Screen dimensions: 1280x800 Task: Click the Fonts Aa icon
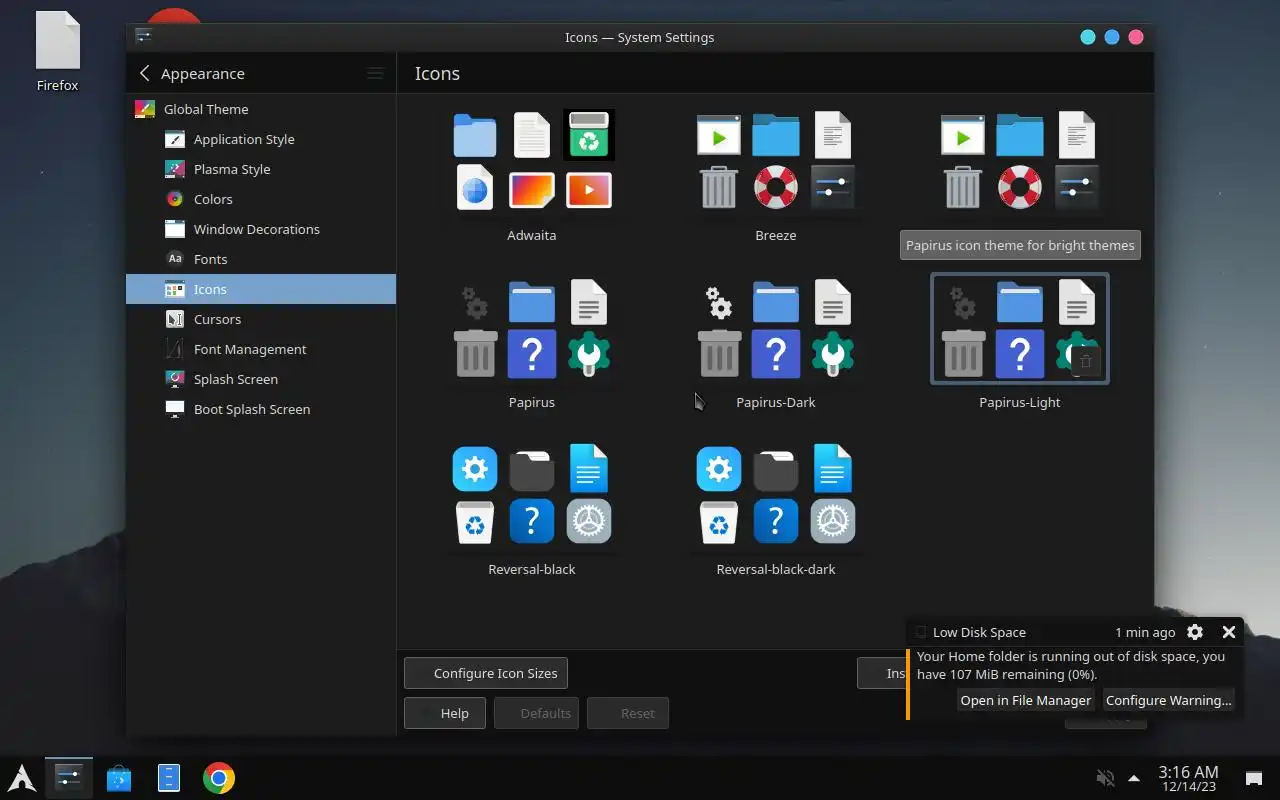click(175, 259)
